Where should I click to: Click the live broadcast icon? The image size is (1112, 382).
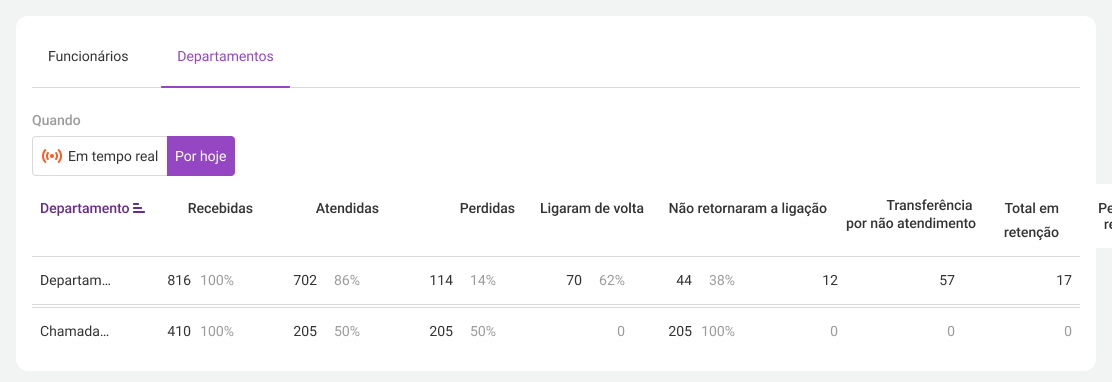(x=52, y=156)
